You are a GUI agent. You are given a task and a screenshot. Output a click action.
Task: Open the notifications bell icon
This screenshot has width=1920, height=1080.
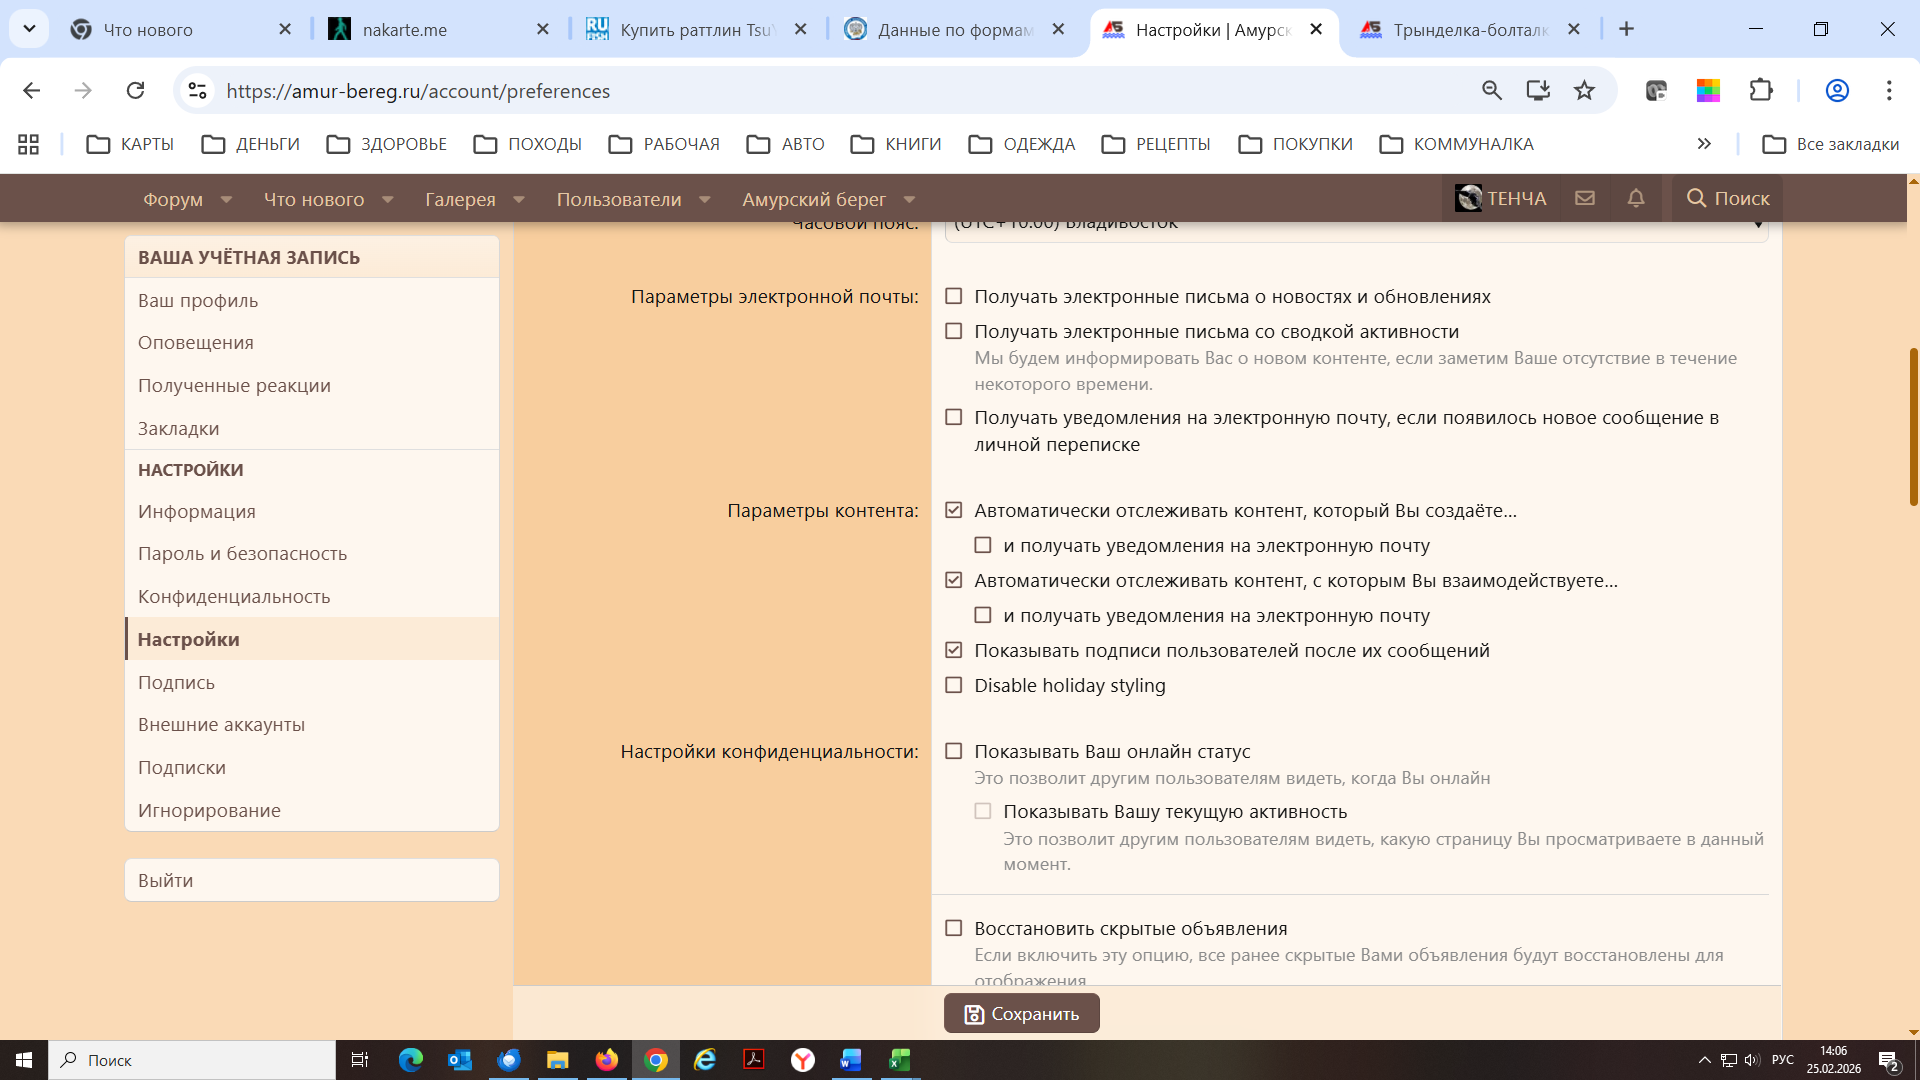1636,198
